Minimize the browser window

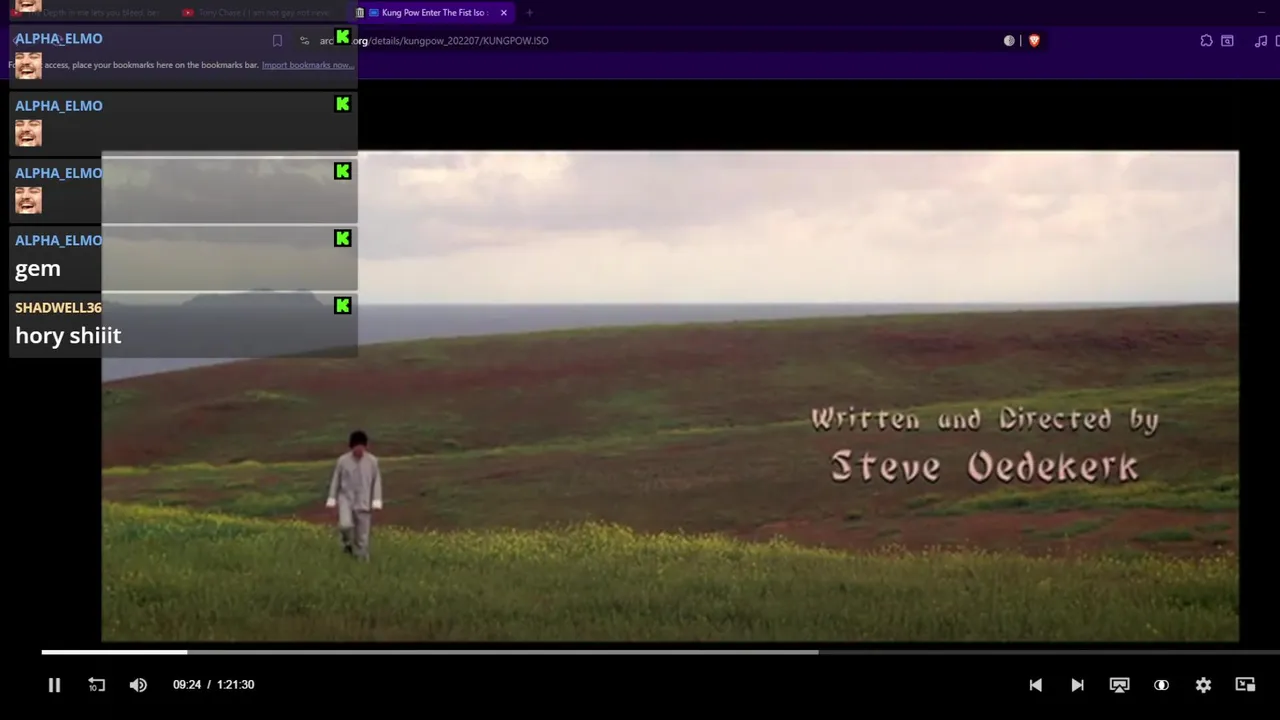tap(1260, 12)
